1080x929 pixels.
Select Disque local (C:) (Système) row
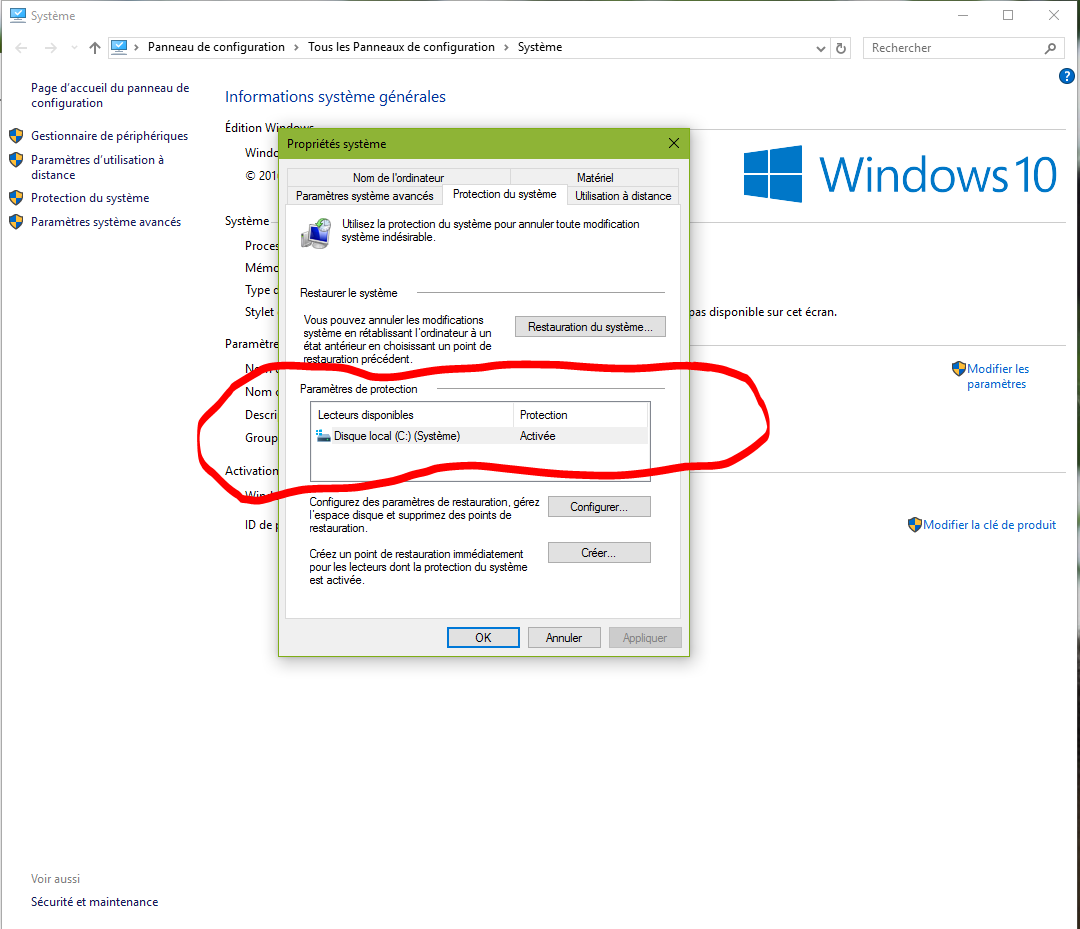(x=480, y=436)
